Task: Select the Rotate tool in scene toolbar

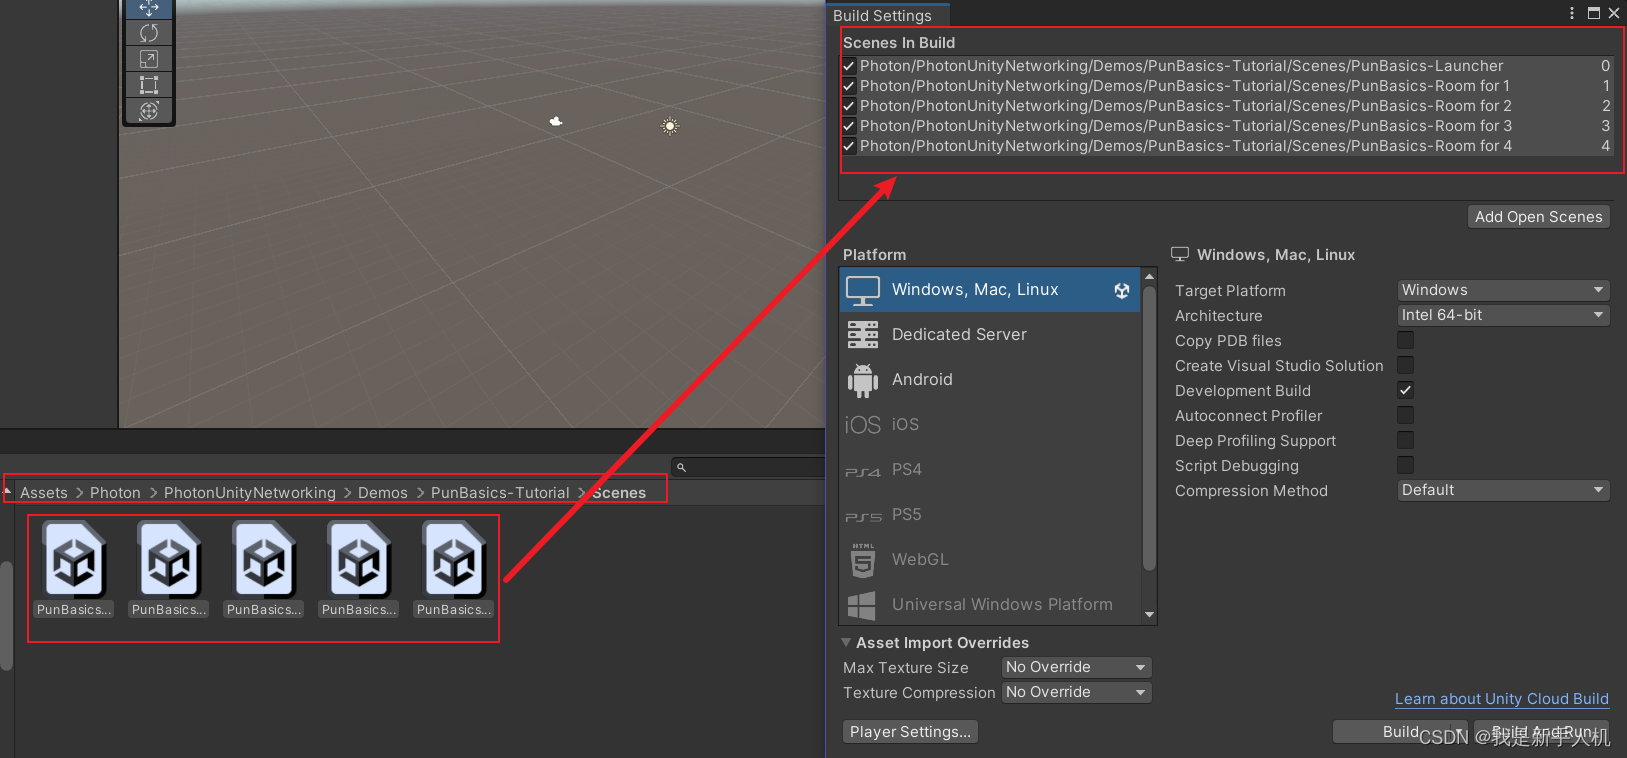Action: click(x=149, y=33)
